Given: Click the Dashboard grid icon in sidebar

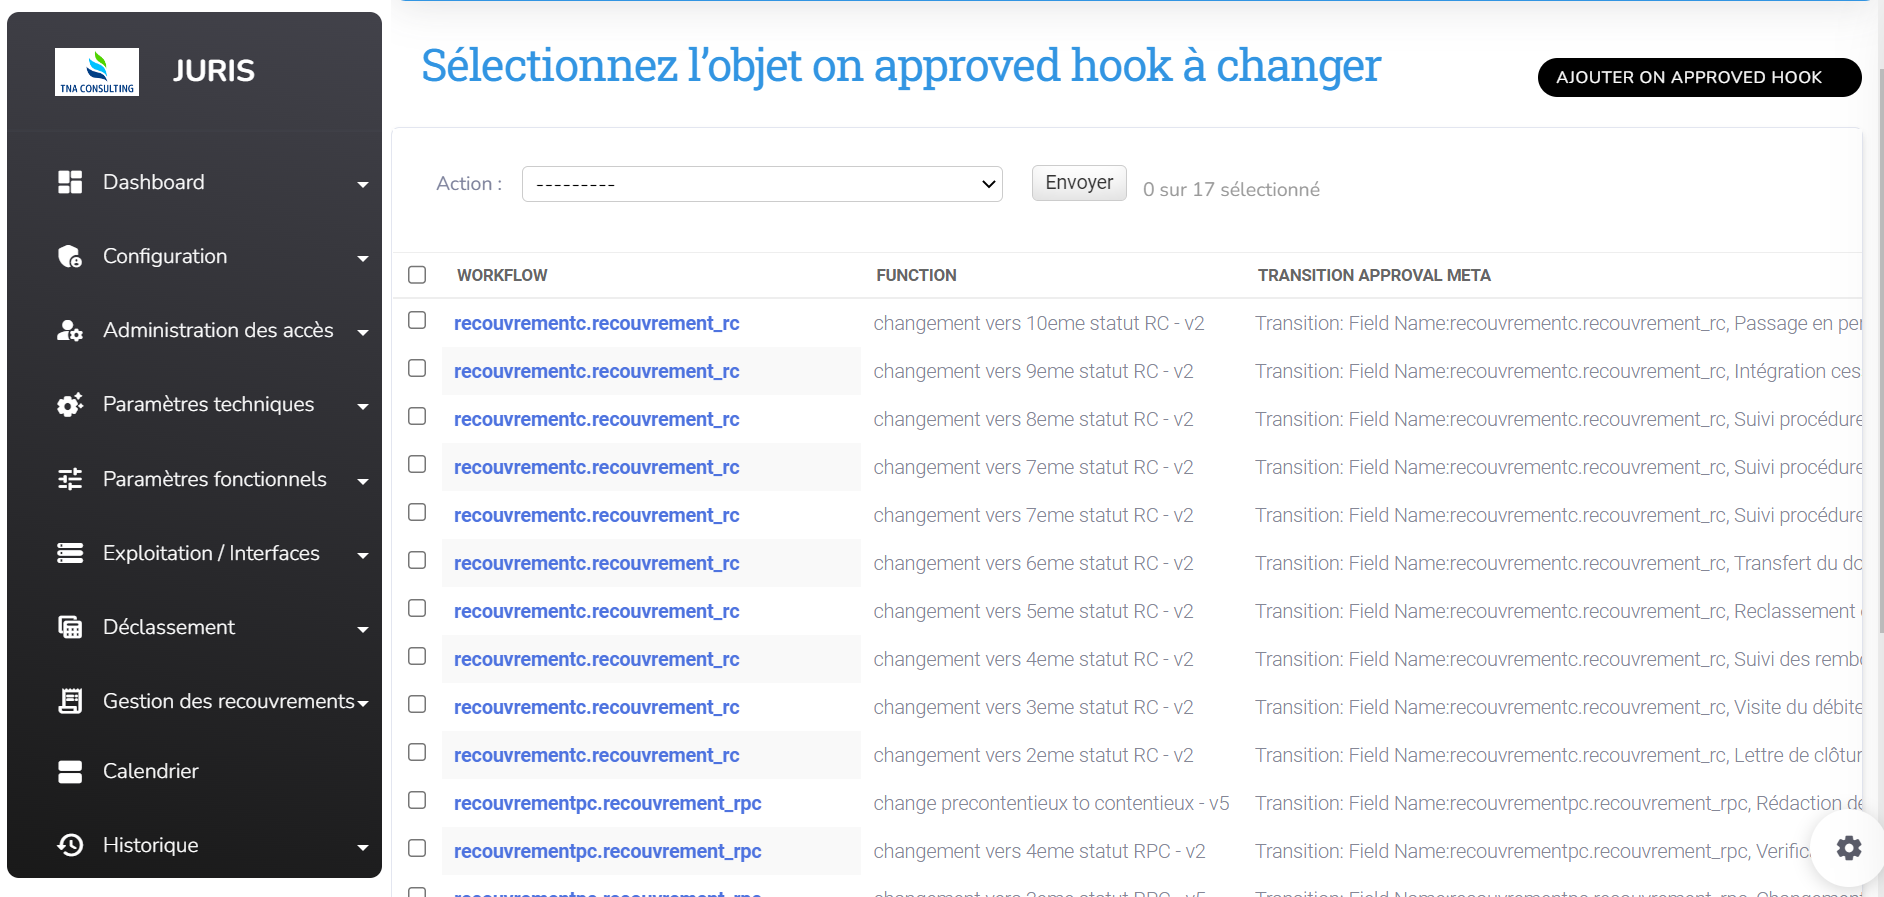Looking at the screenshot, I should click(x=70, y=182).
